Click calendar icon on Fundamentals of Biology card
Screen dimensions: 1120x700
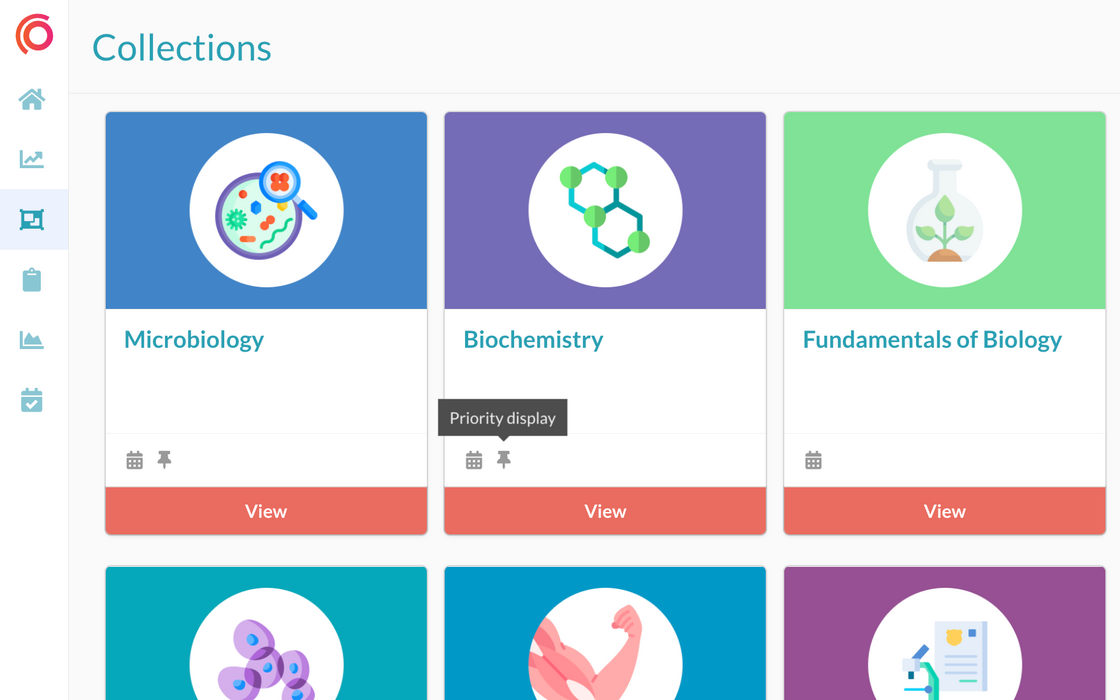click(x=814, y=460)
